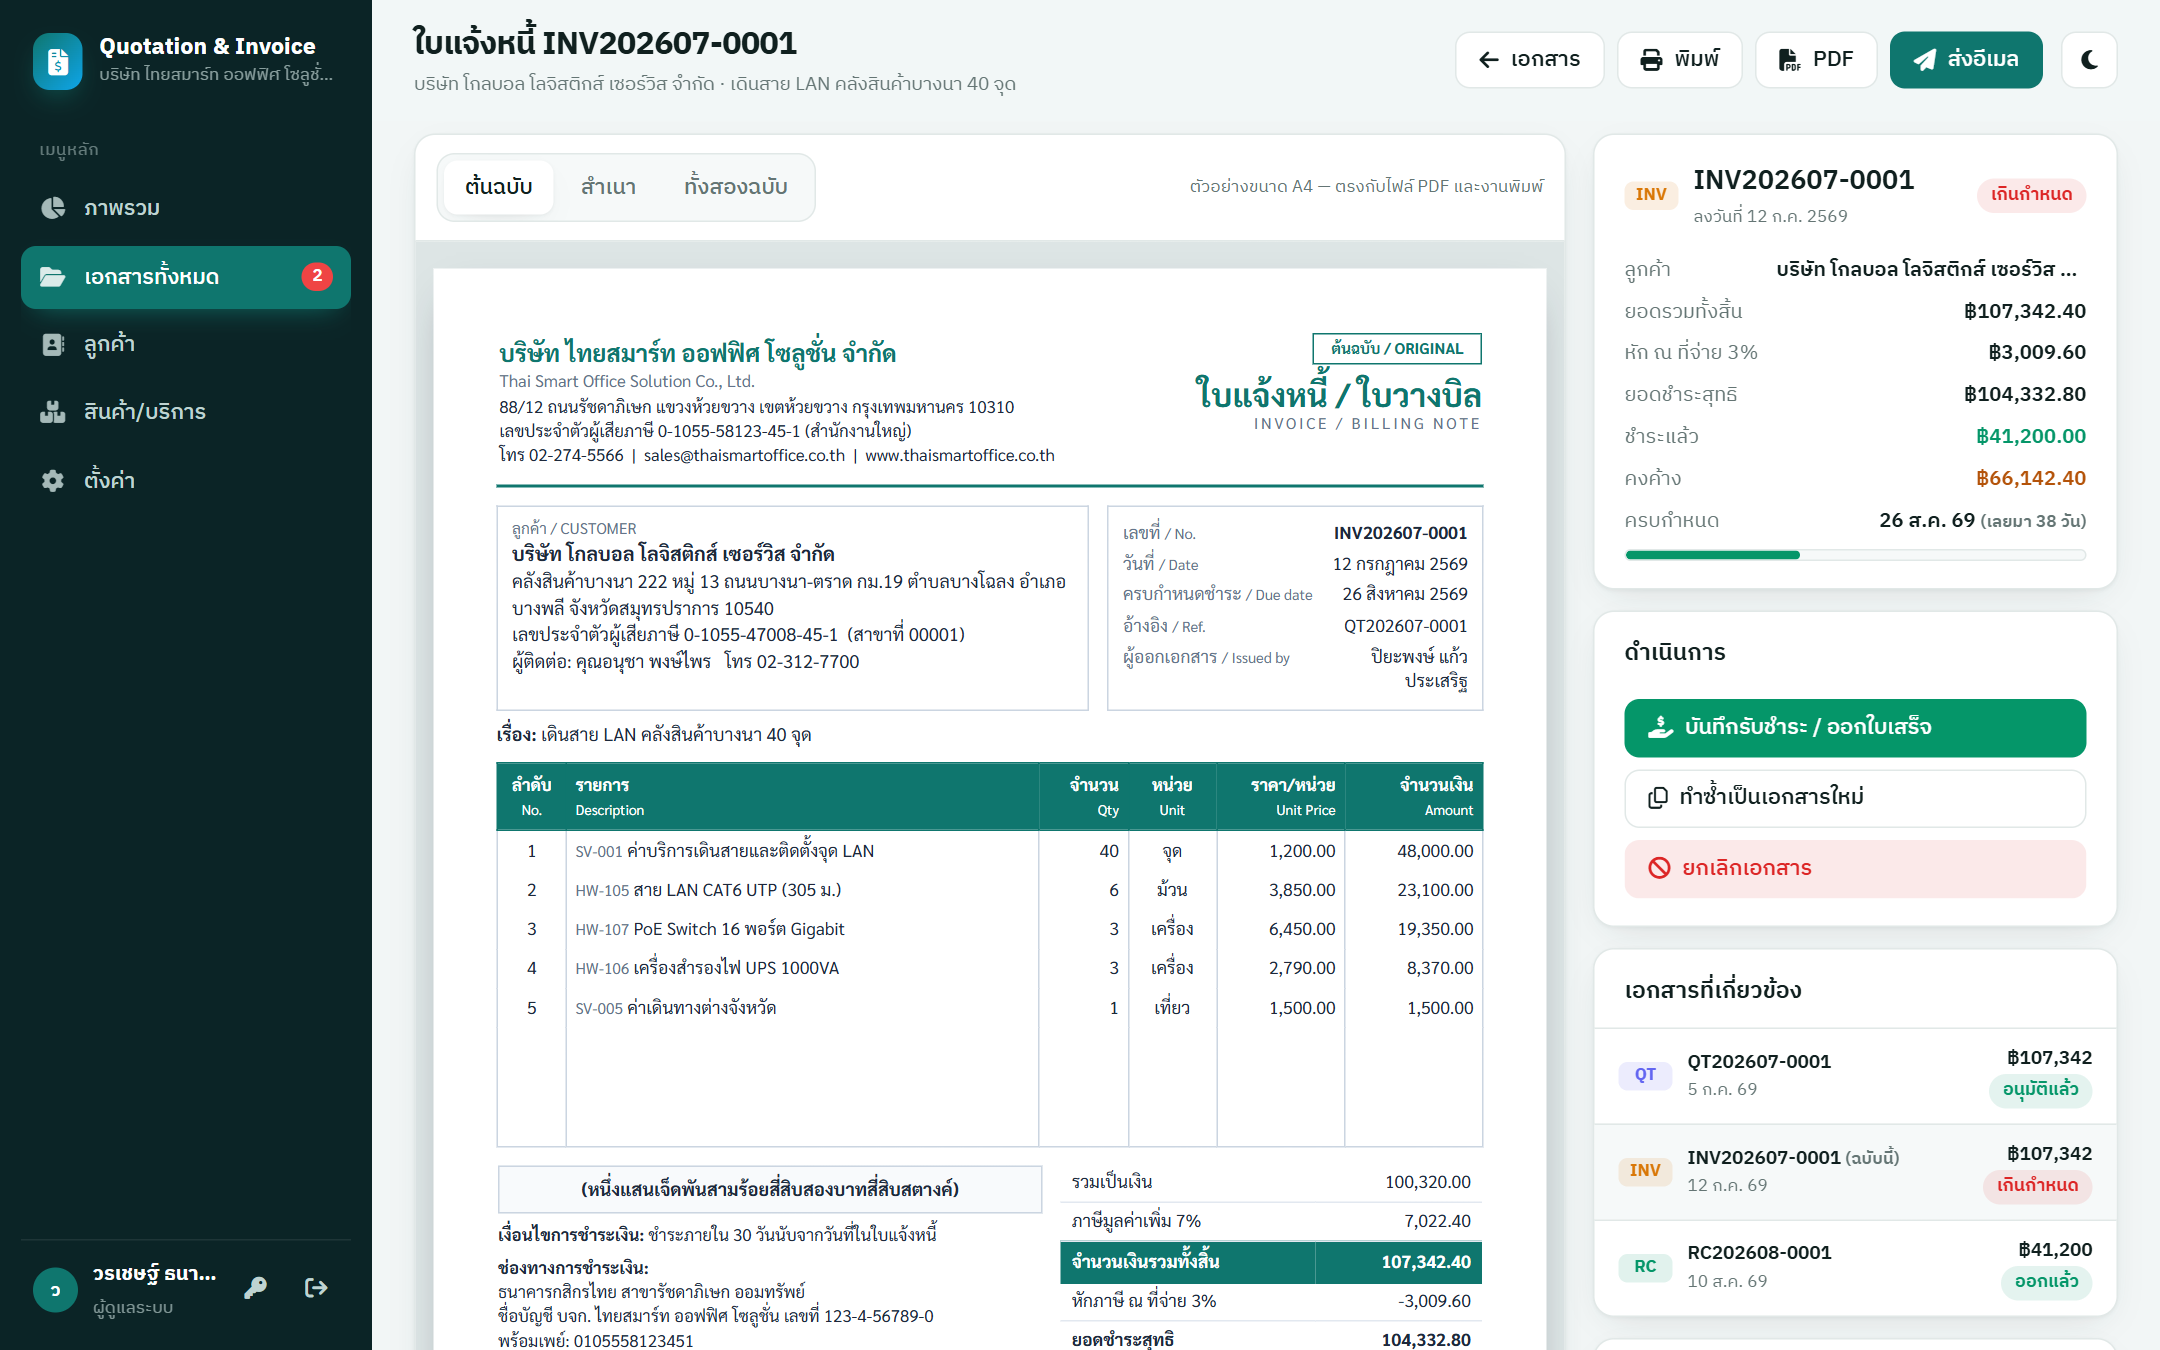2160x1350 pixels.
Task: Click ยกเลิกเอกสาร cancel document button
Action: pos(1855,868)
